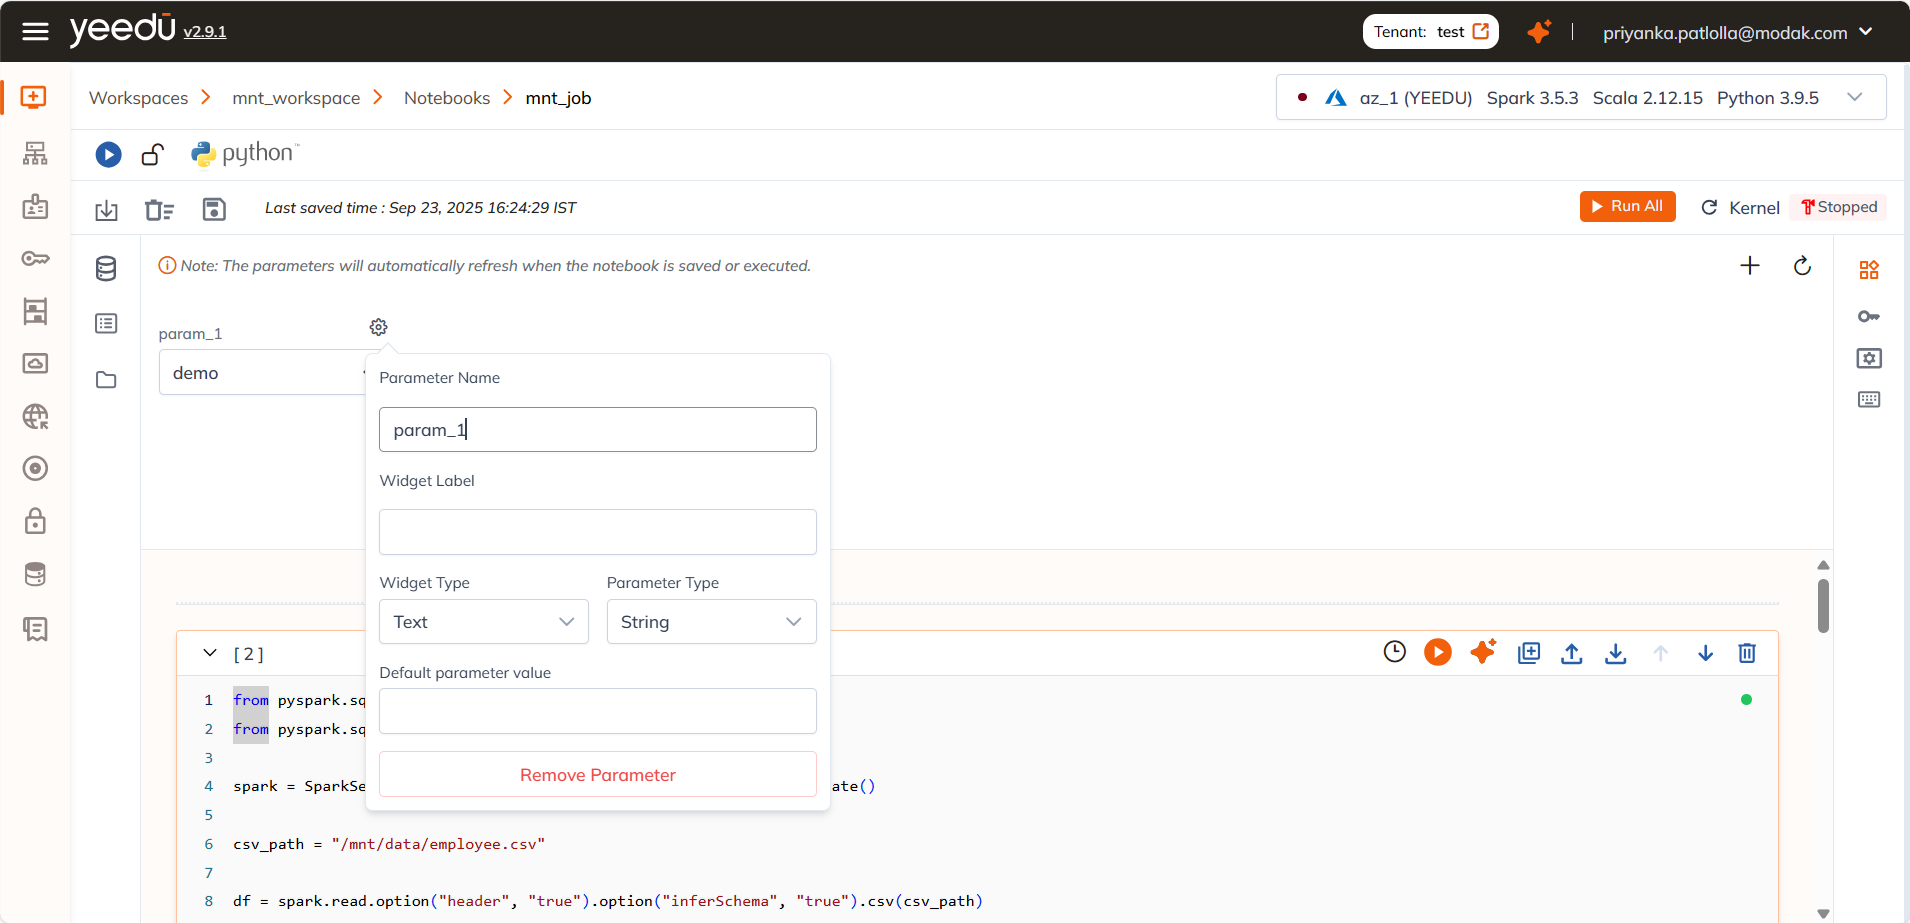Click the AI assistant sparkle icon in cell toolbar
The height and width of the screenshot is (923, 1910).
click(1482, 652)
